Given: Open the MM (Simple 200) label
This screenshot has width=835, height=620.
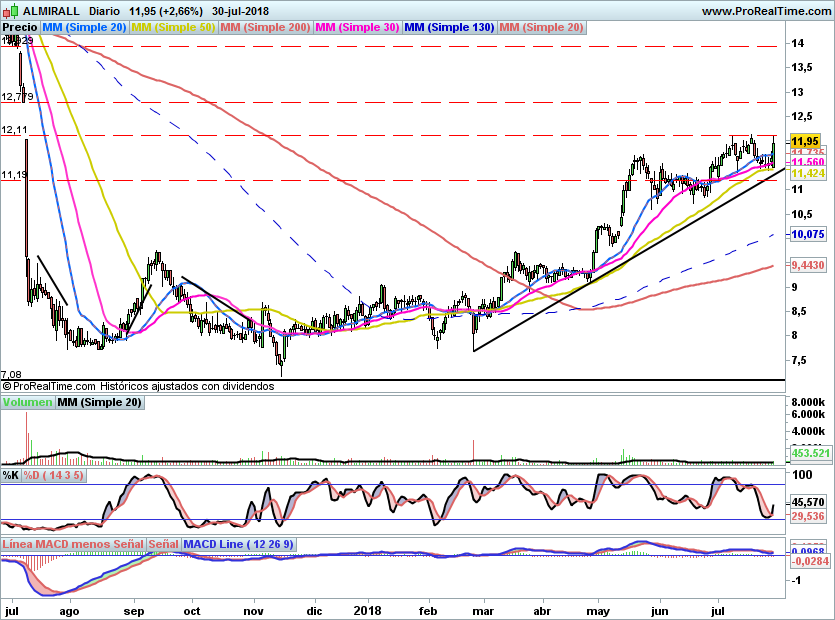Looking at the screenshot, I should coord(265,28).
